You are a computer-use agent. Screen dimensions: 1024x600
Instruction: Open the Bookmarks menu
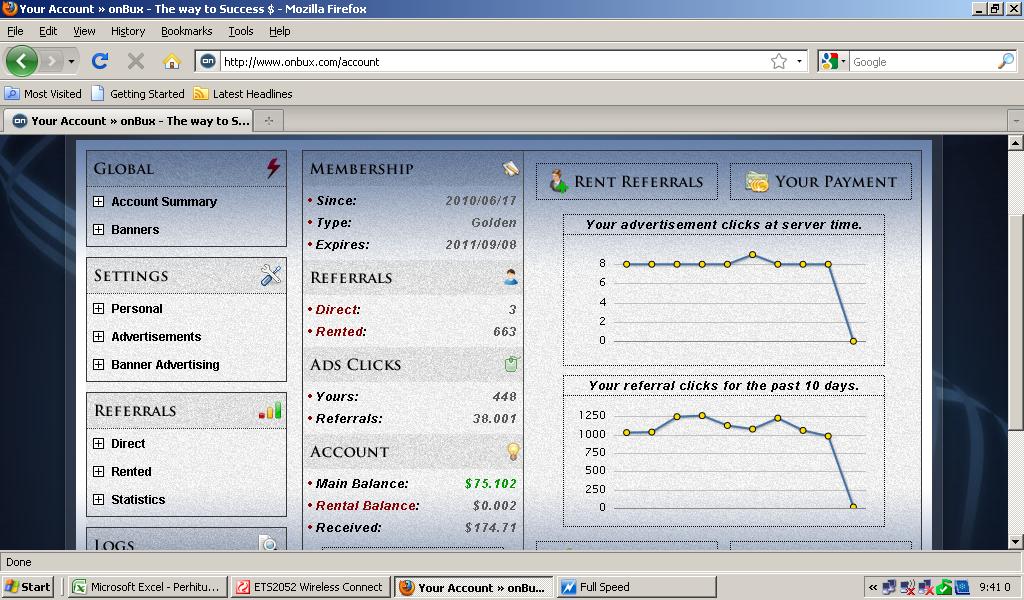[187, 31]
